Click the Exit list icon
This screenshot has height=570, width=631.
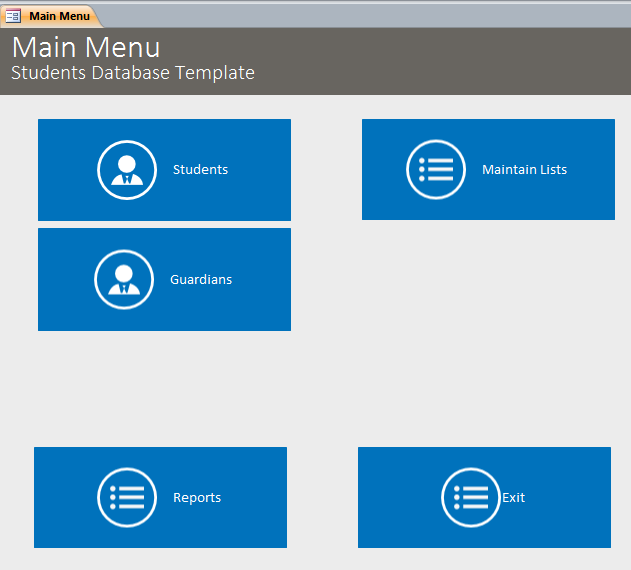pyautogui.click(x=471, y=498)
